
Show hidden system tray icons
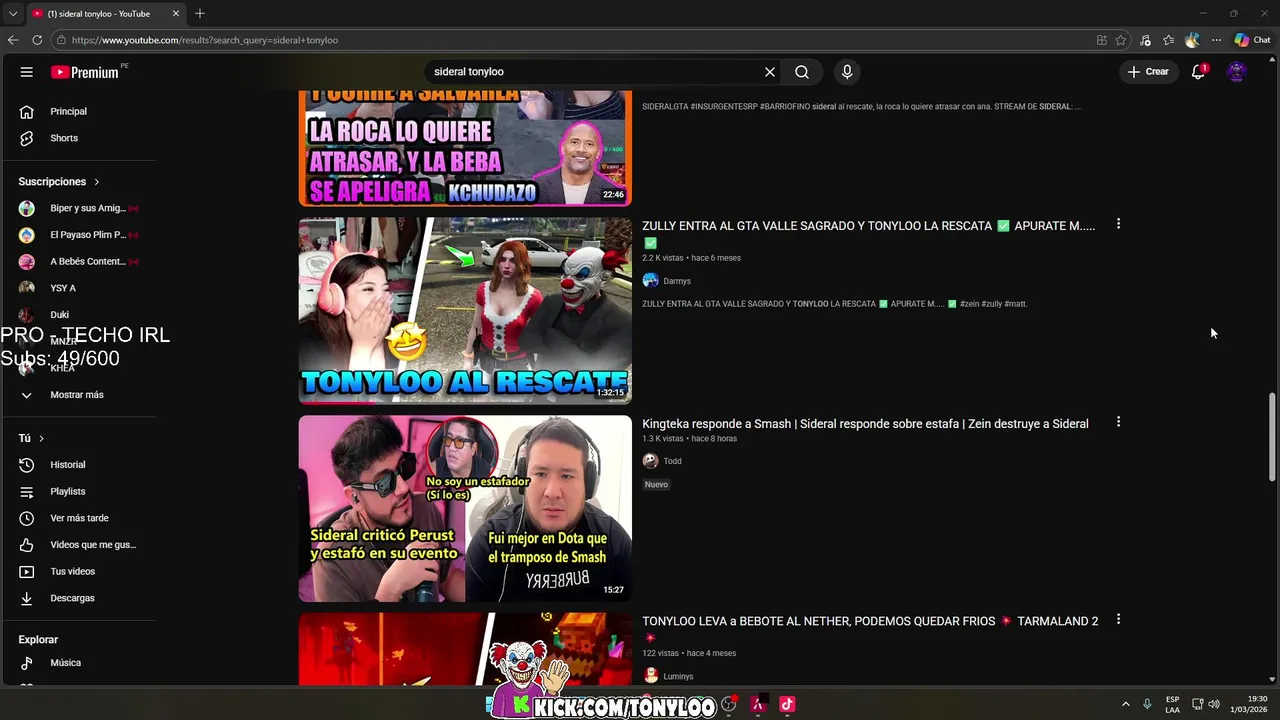coord(1125,704)
